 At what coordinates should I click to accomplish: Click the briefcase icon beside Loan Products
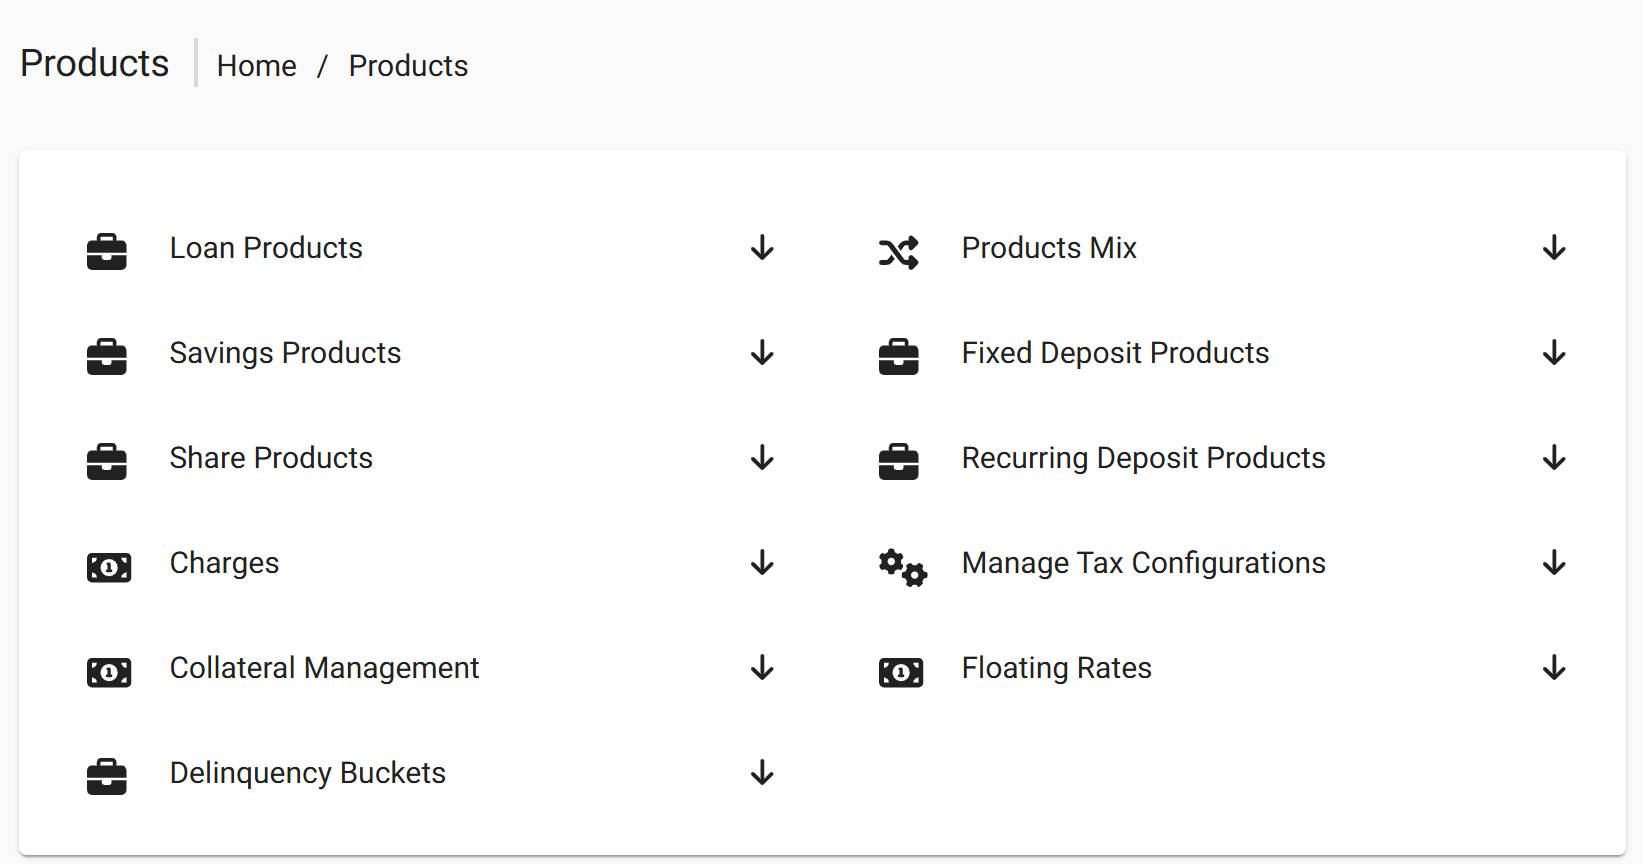point(107,251)
